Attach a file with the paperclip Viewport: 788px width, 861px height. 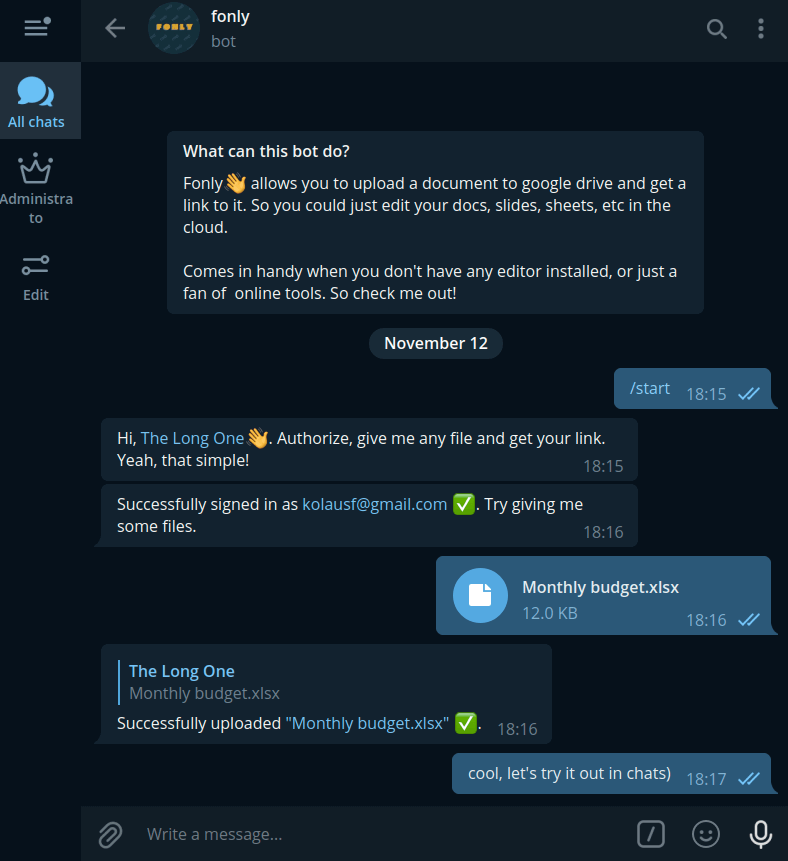pyautogui.click(x=110, y=835)
